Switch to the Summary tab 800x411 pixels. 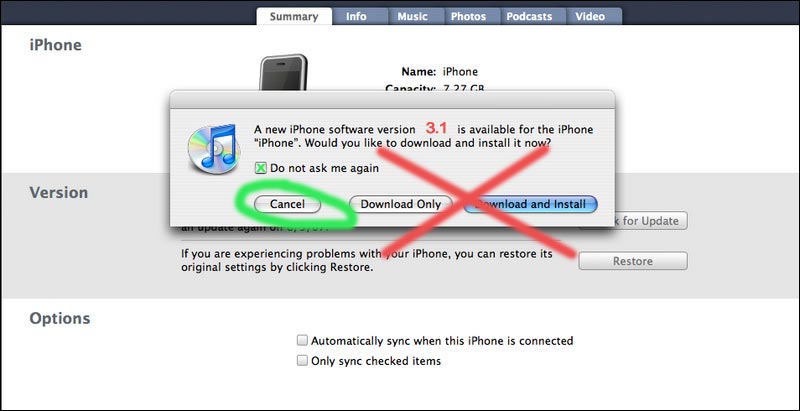pos(294,16)
